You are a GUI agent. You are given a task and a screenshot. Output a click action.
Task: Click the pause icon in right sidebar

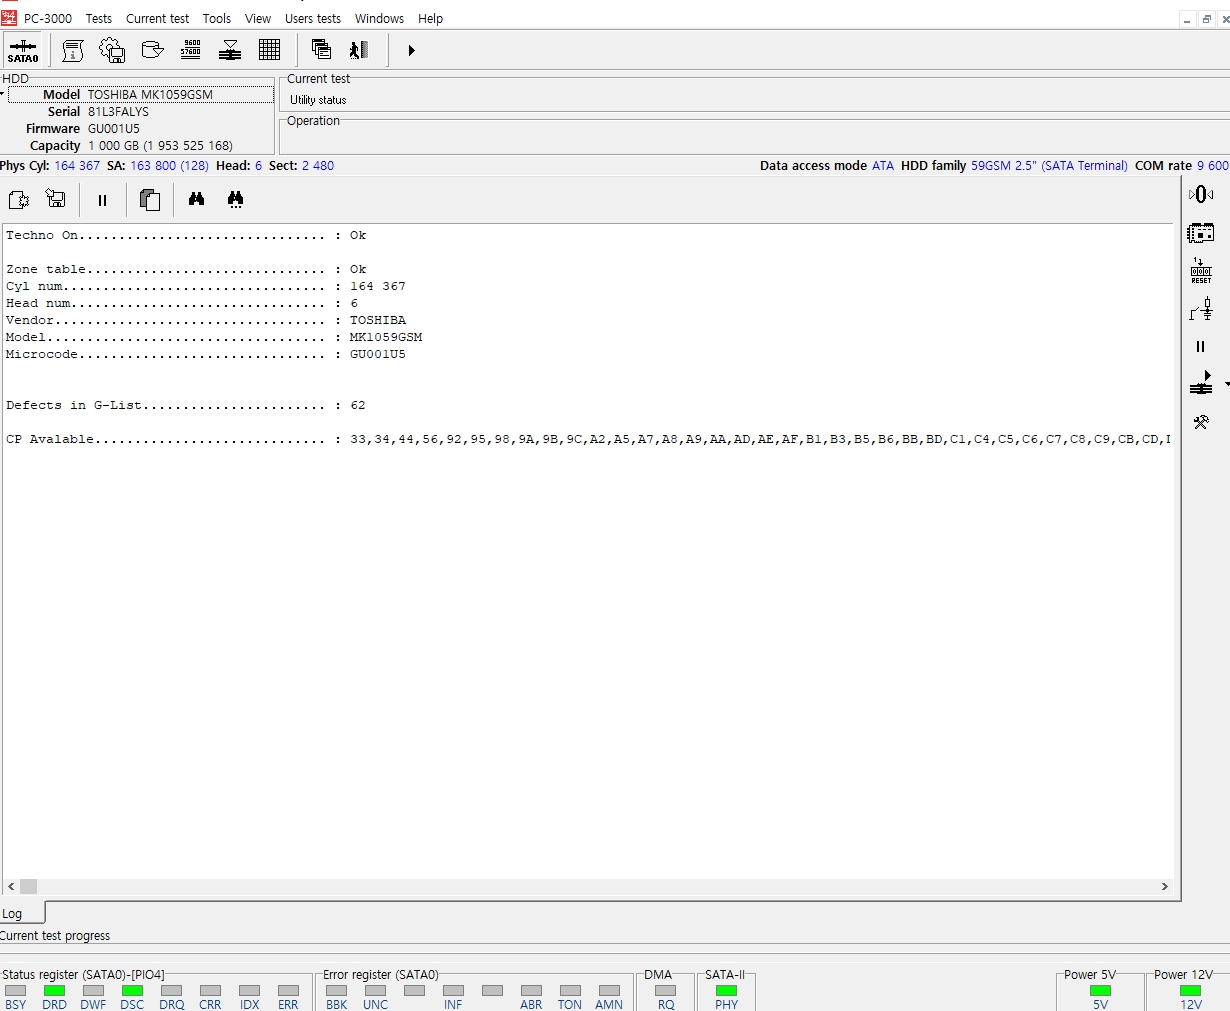pyautogui.click(x=1201, y=347)
